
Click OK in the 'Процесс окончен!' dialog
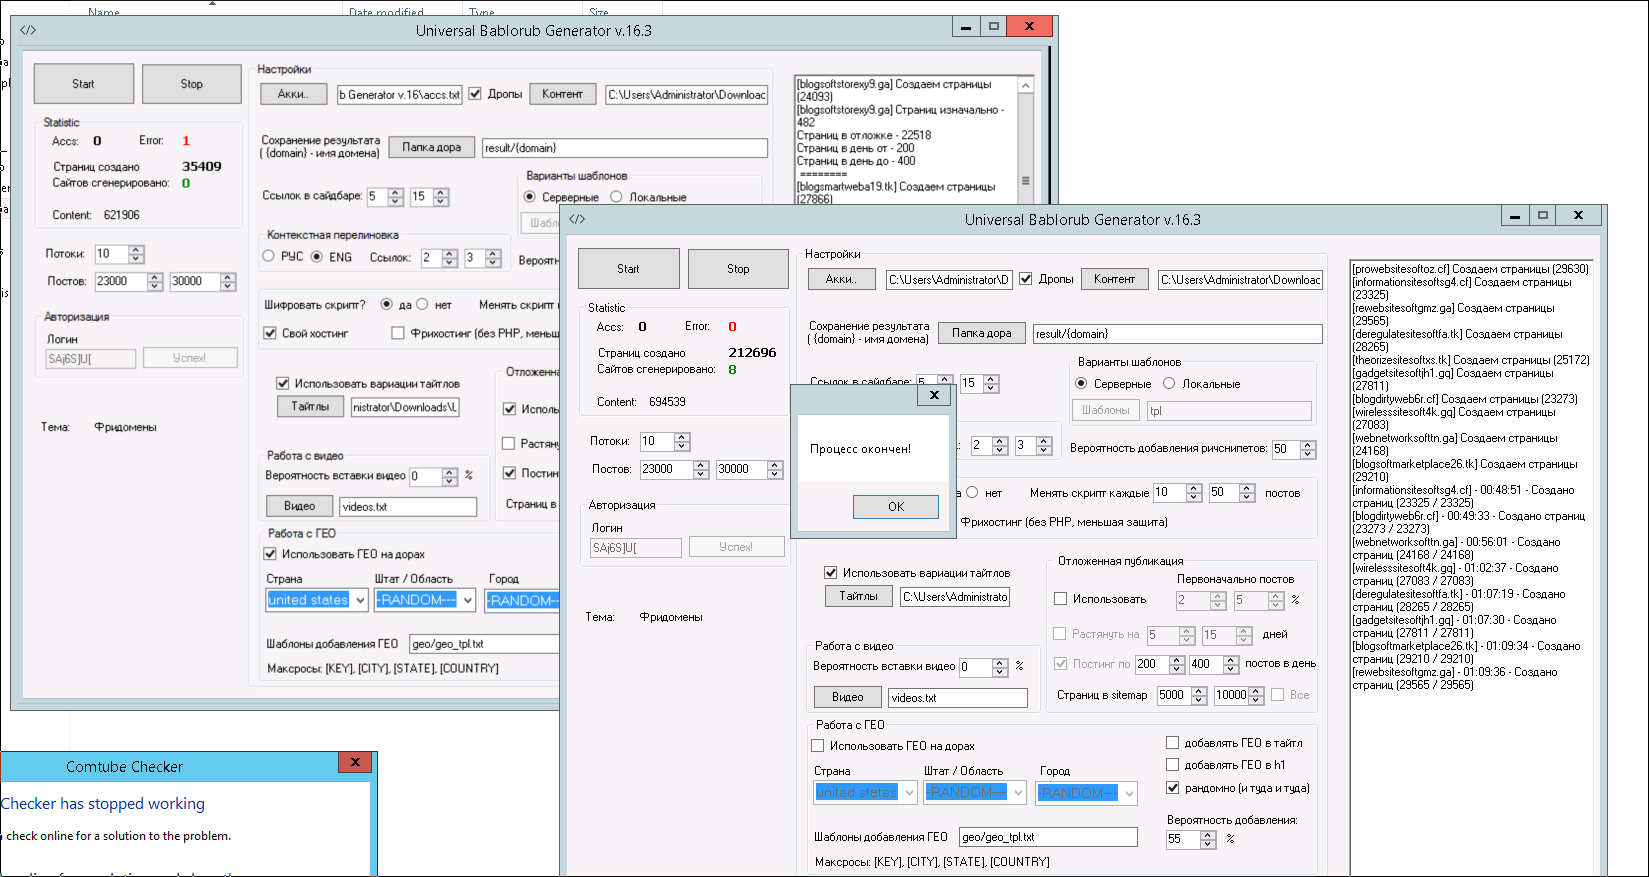896,507
